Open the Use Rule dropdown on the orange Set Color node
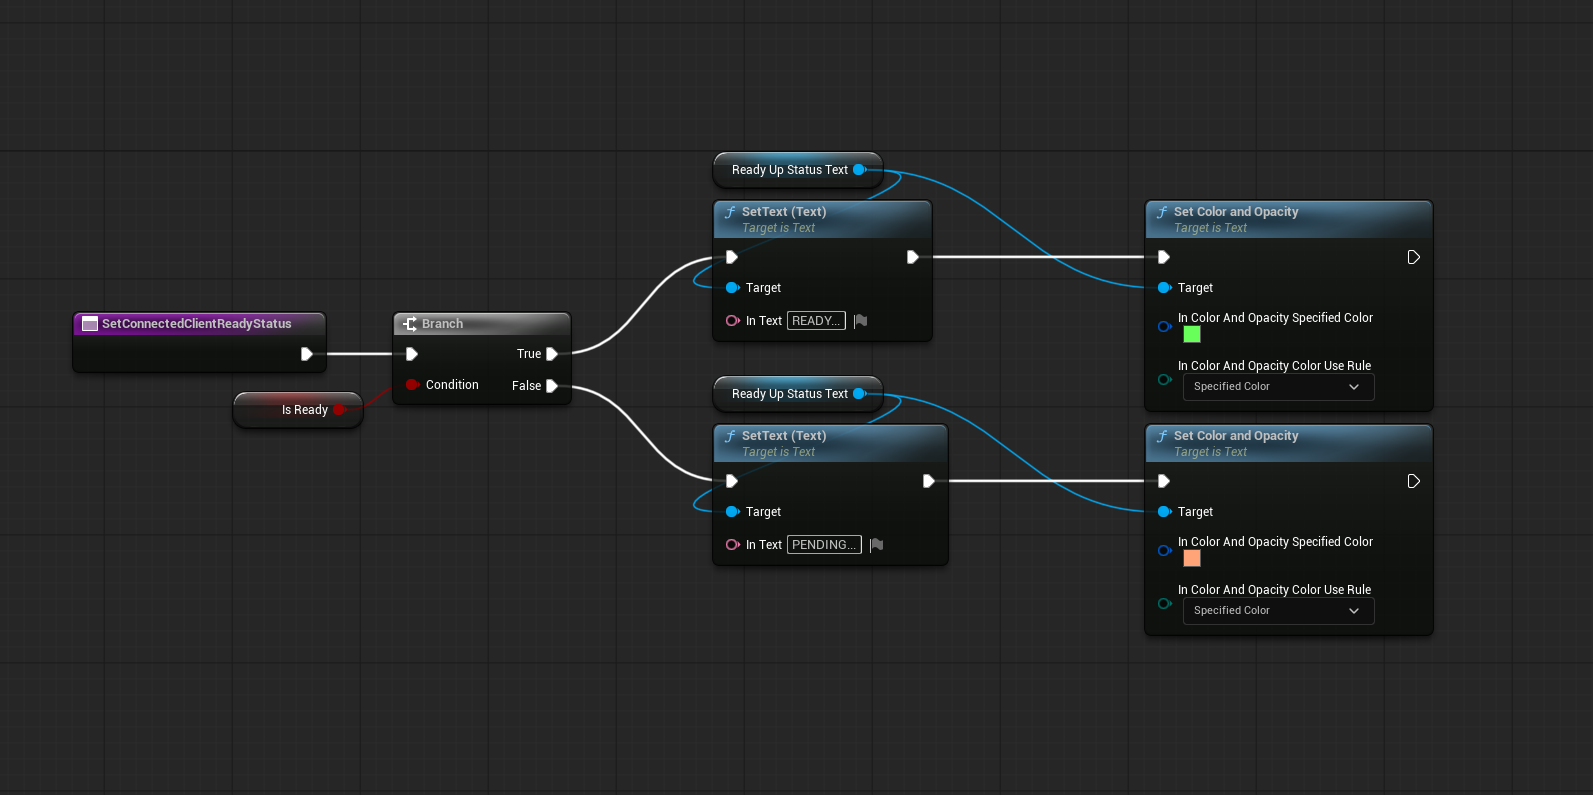The height and width of the screenshot is (795, 1593). click(1277, 611)
